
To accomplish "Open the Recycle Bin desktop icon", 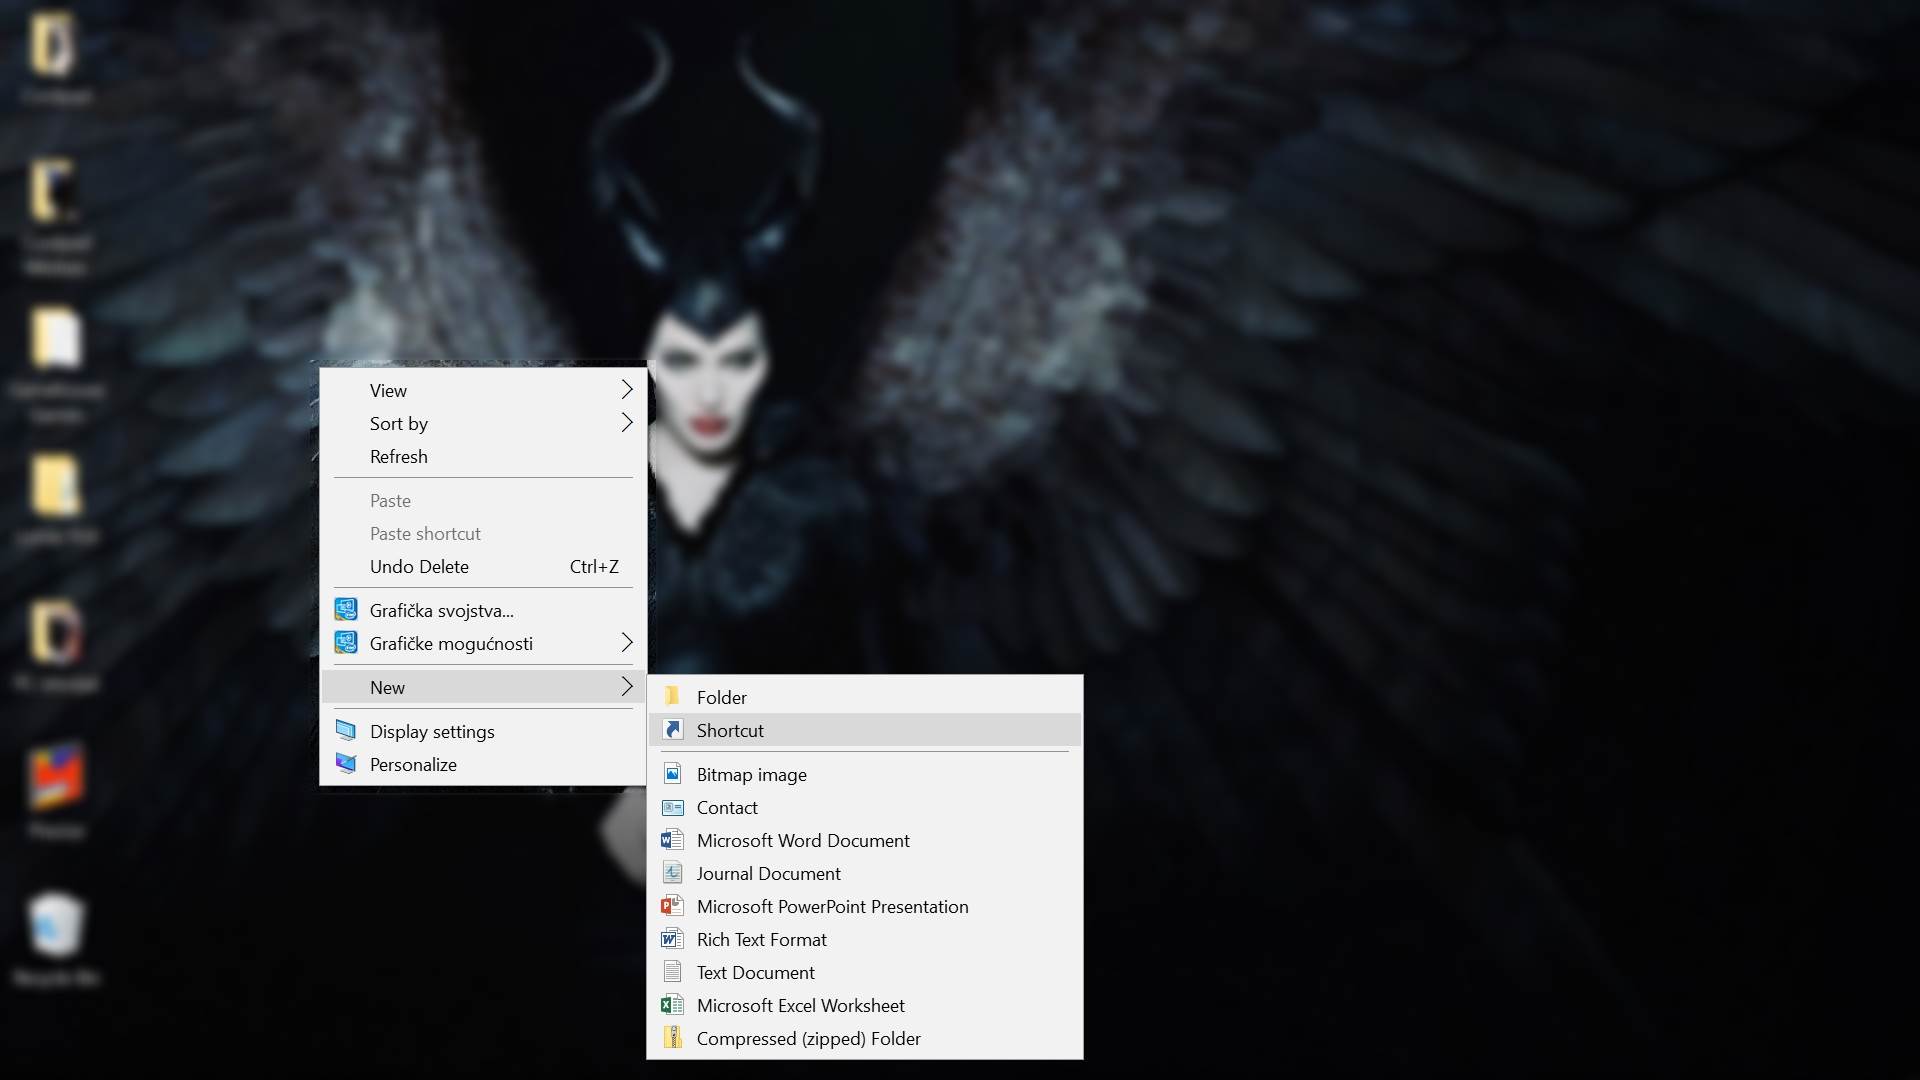I will point(56,927).
